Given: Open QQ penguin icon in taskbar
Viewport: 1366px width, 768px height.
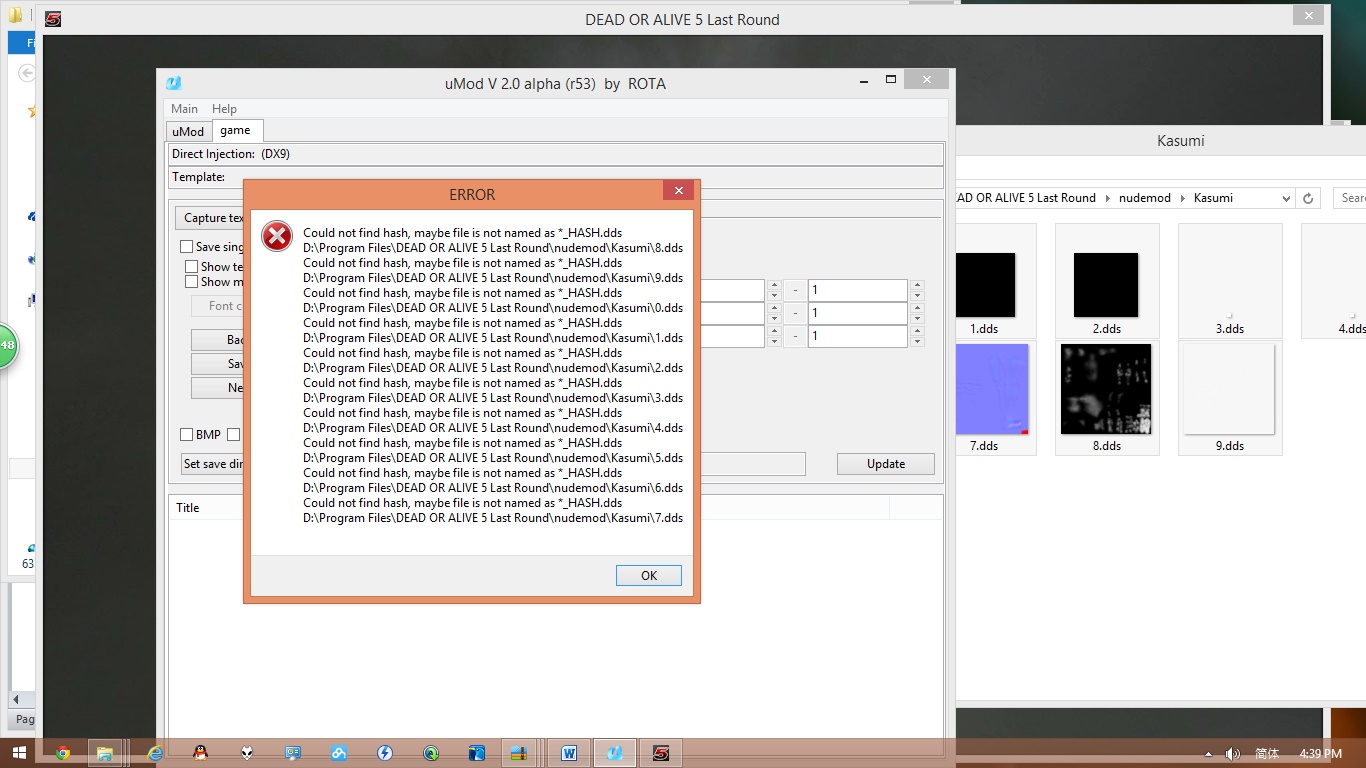Looking at the screenshot, I should click(x=201, y=753).
